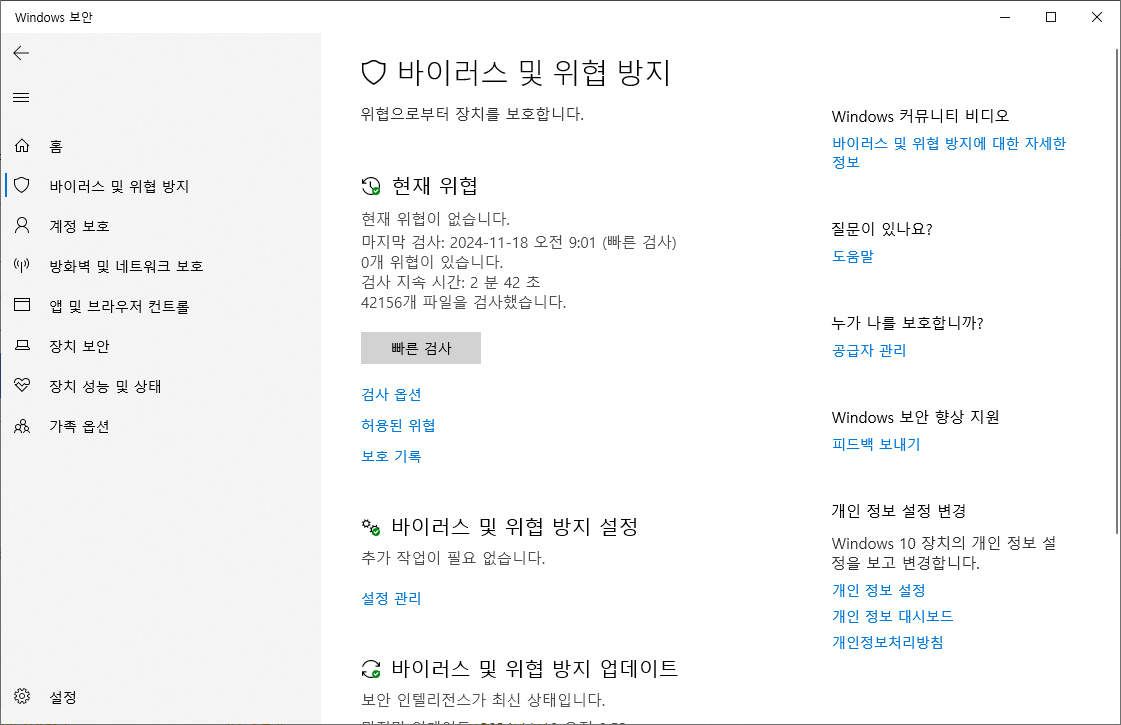The height and width of the screenshot is (725, 1121).
Task: Click the Windows 커뮤니티 비디오 heading
Action: coord(920,116)
